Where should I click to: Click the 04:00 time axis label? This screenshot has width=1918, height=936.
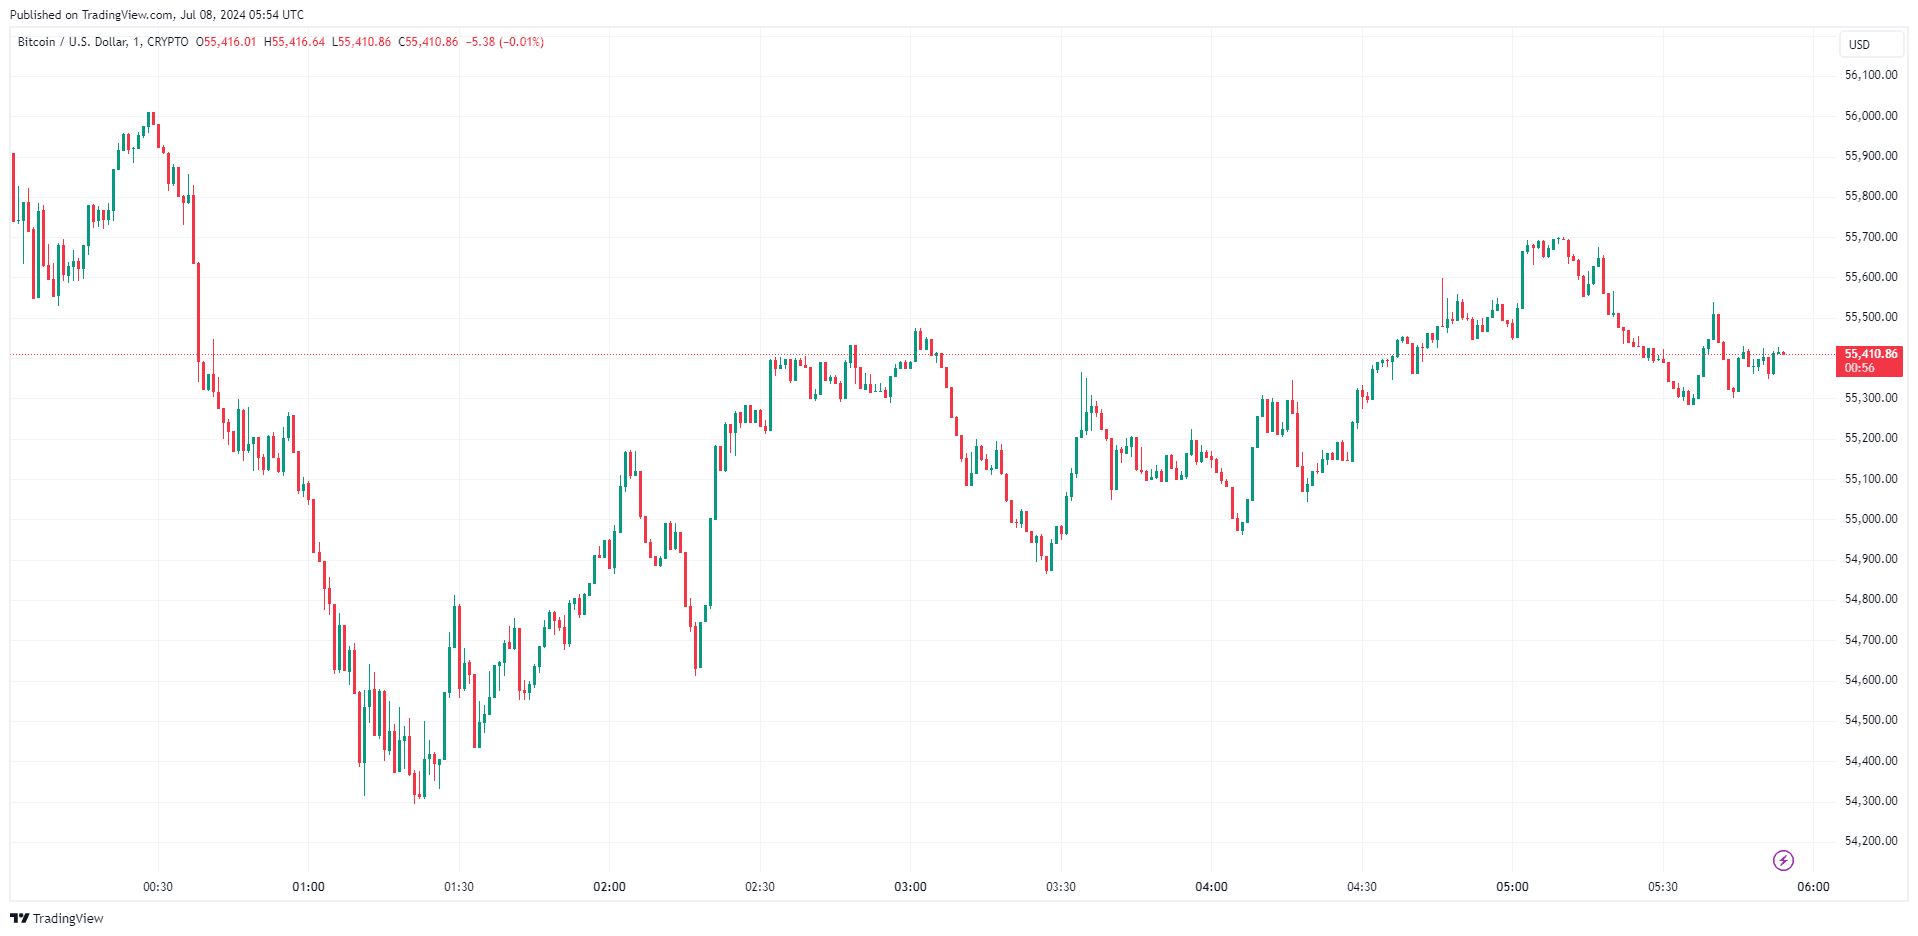point(1211,887)
